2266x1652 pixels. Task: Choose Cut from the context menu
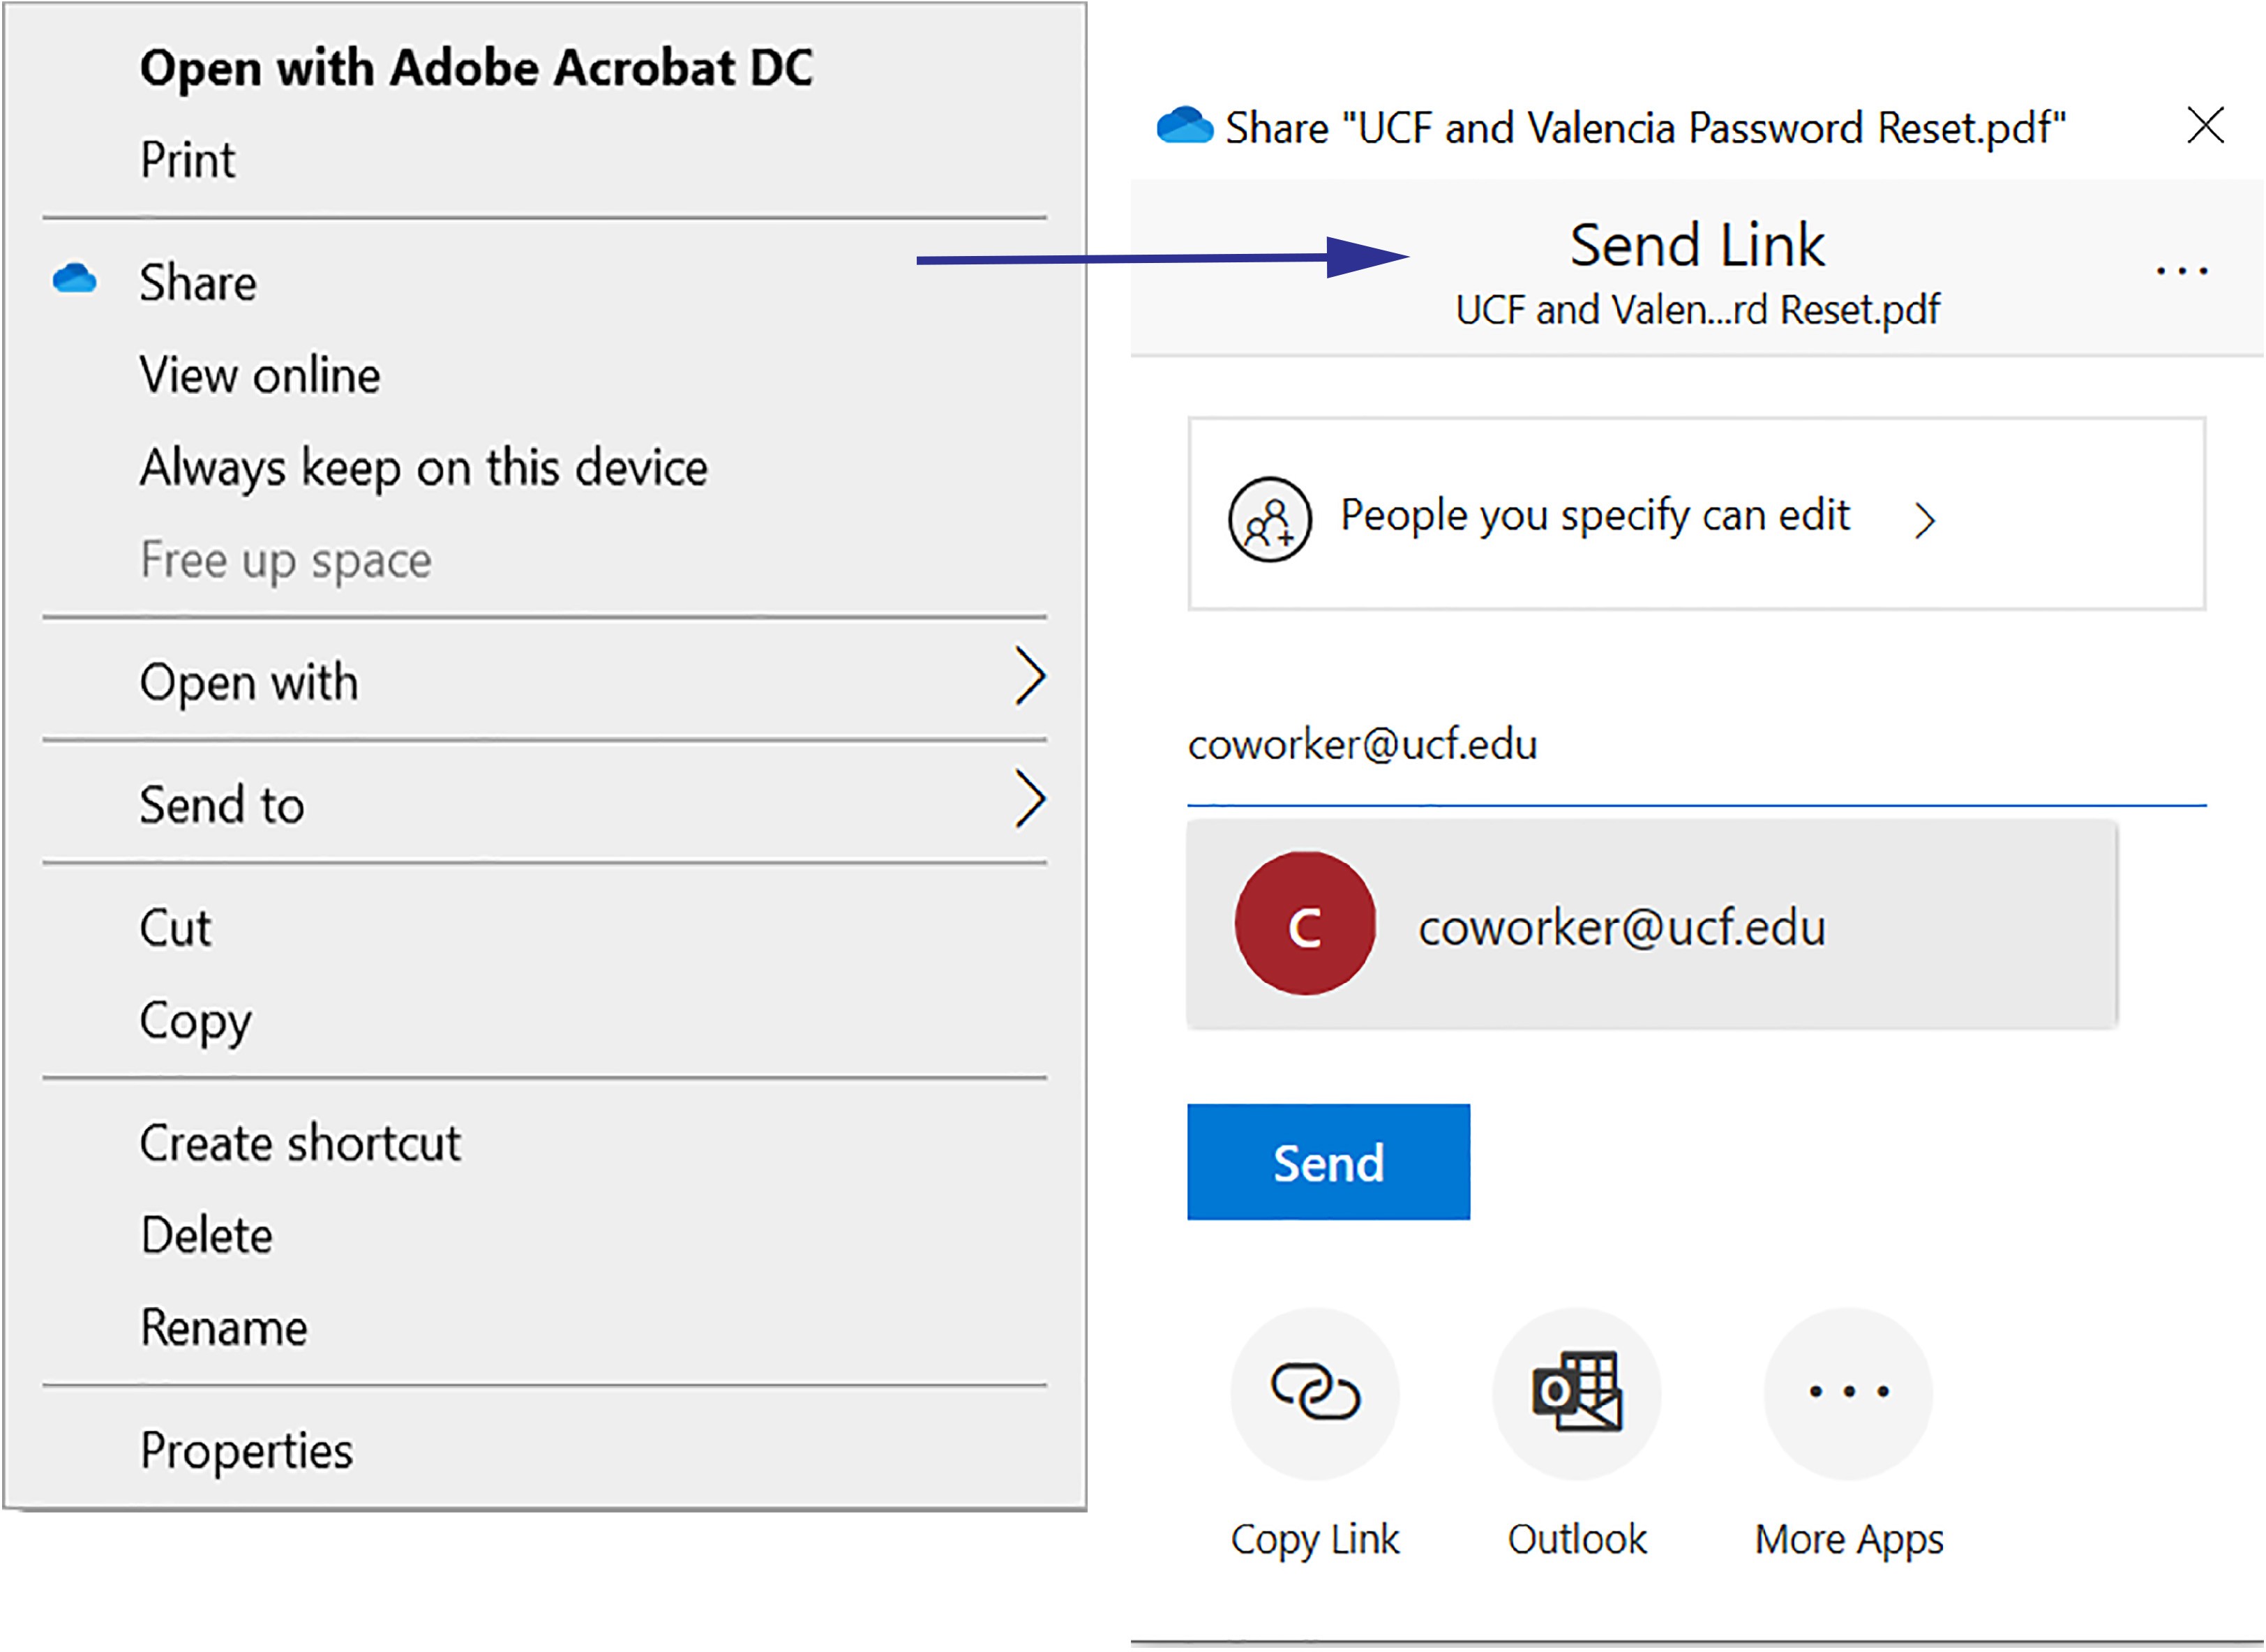[175, 928]
